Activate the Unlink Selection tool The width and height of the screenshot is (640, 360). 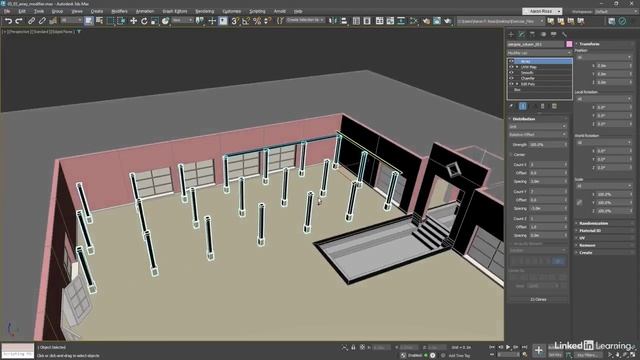(x=42, y=21)
